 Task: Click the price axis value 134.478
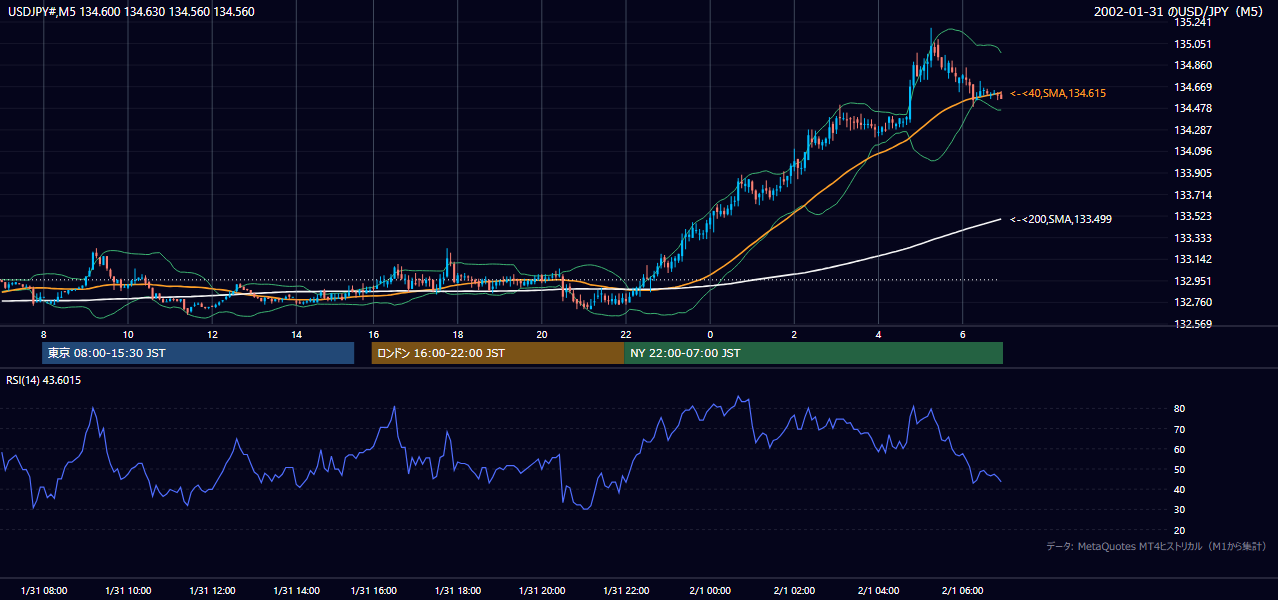click(1192, 109)
